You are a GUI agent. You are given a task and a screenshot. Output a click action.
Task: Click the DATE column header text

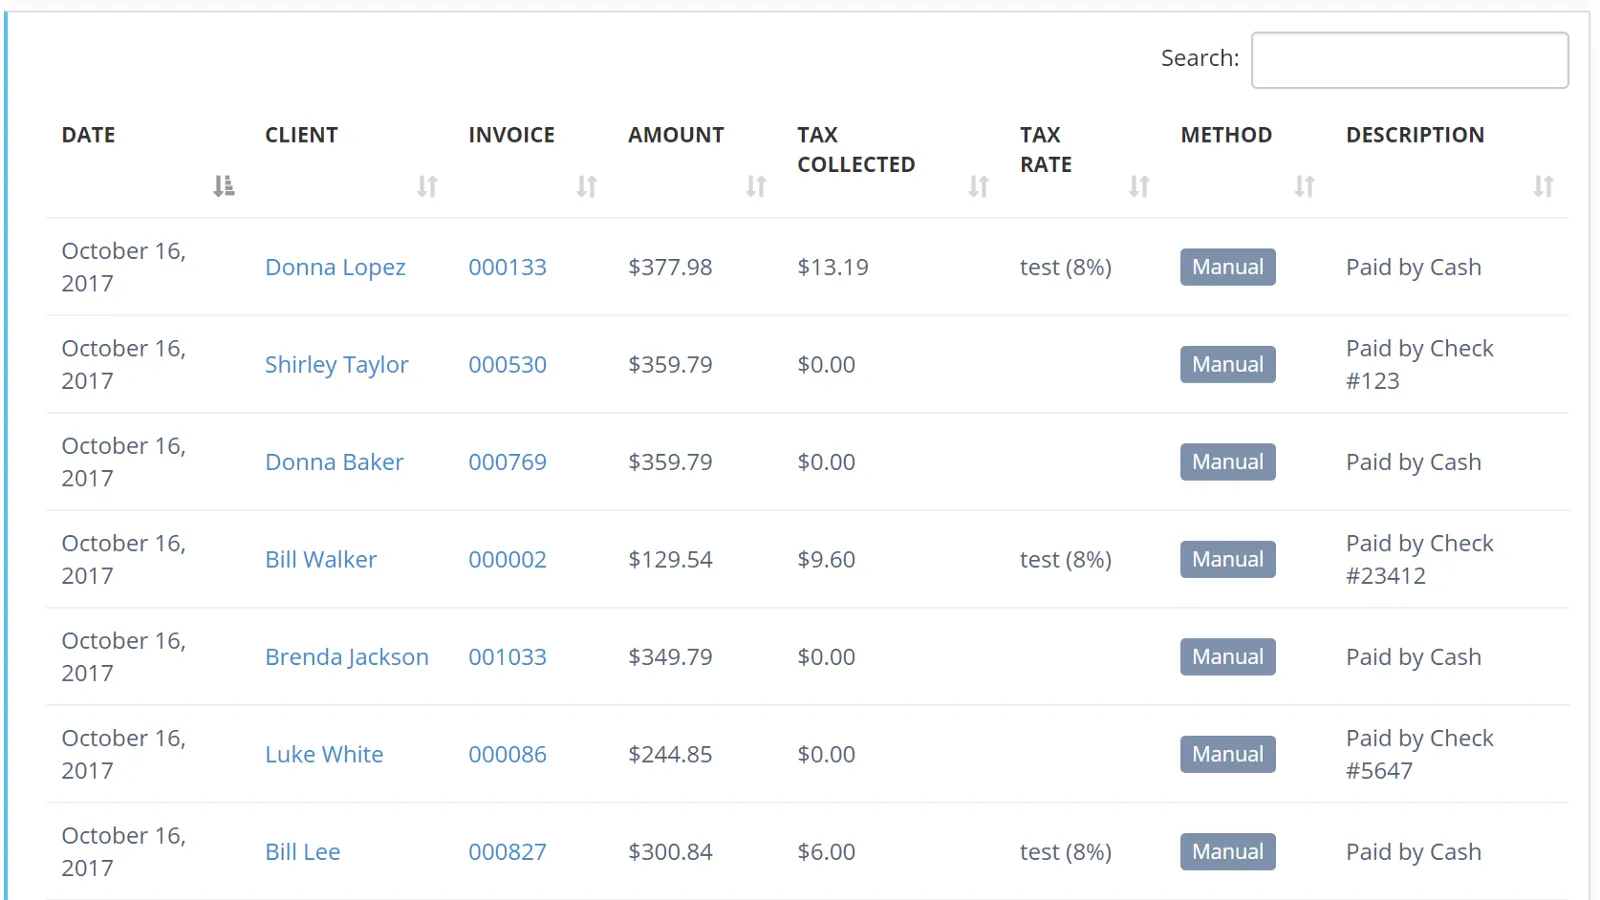[89, 135]
